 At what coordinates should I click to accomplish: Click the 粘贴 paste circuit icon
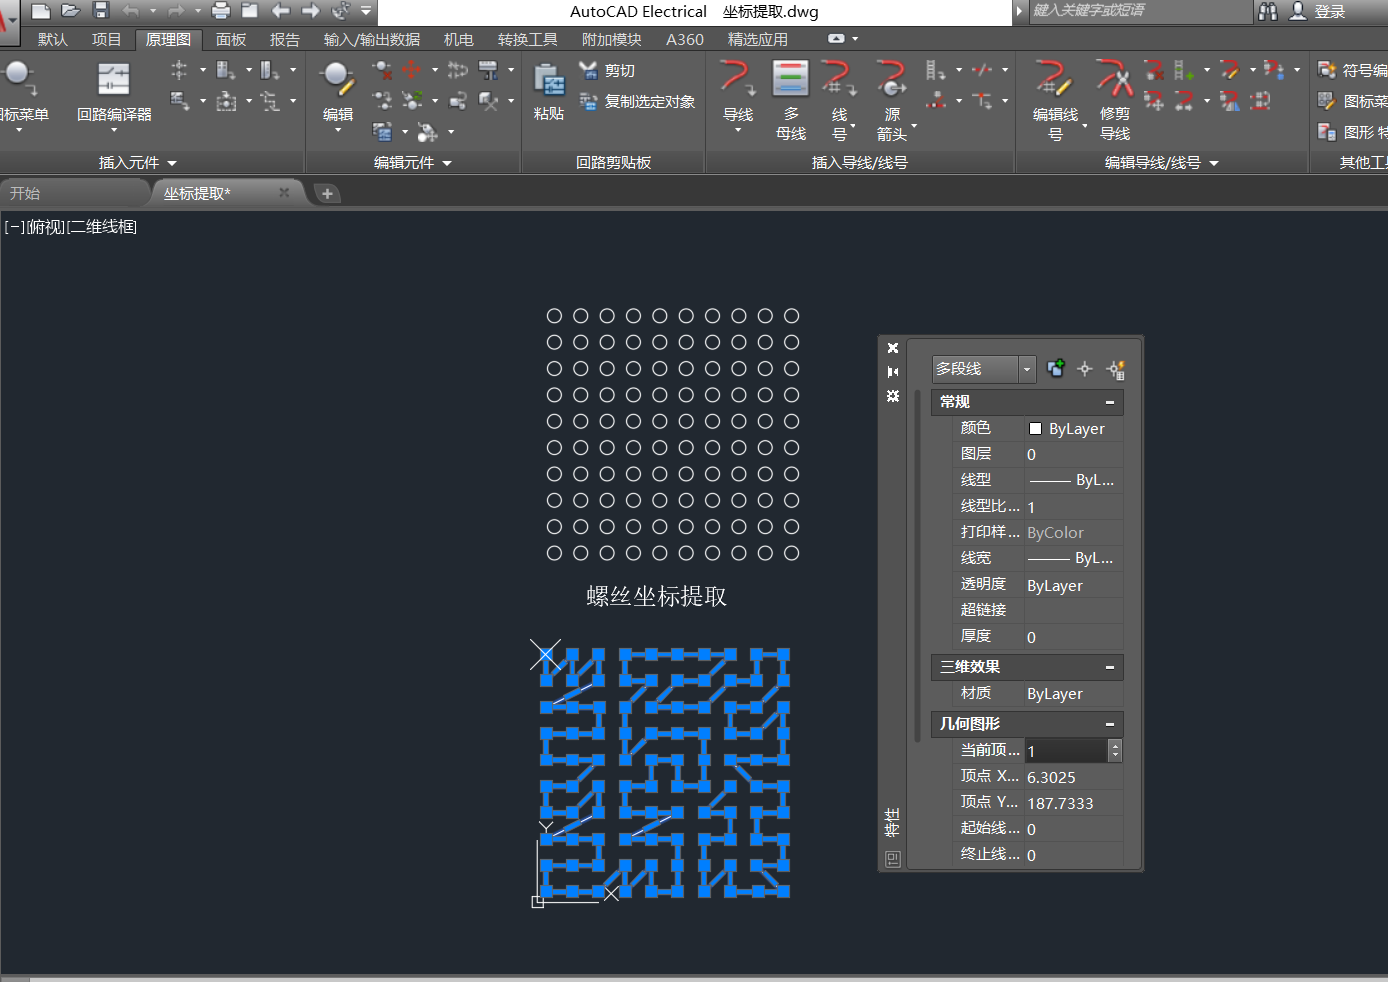(548, 82)
